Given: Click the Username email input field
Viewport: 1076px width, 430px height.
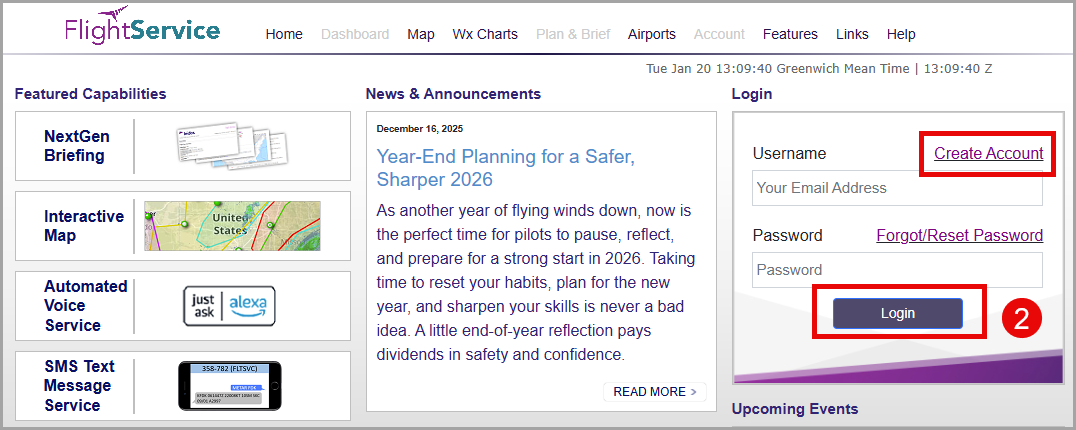Looking at the screenshot, I should (897, 188).
